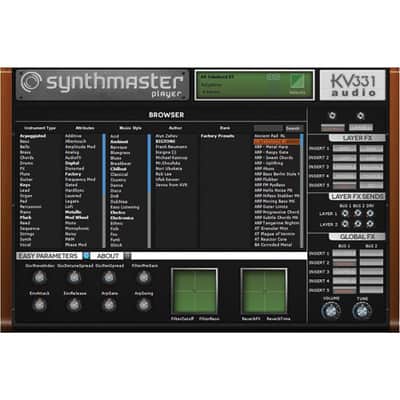Image resolution: width=400 pixels, height=400 pixels.
Task: Click the KV331 audio logo
Action: [353, 85]
